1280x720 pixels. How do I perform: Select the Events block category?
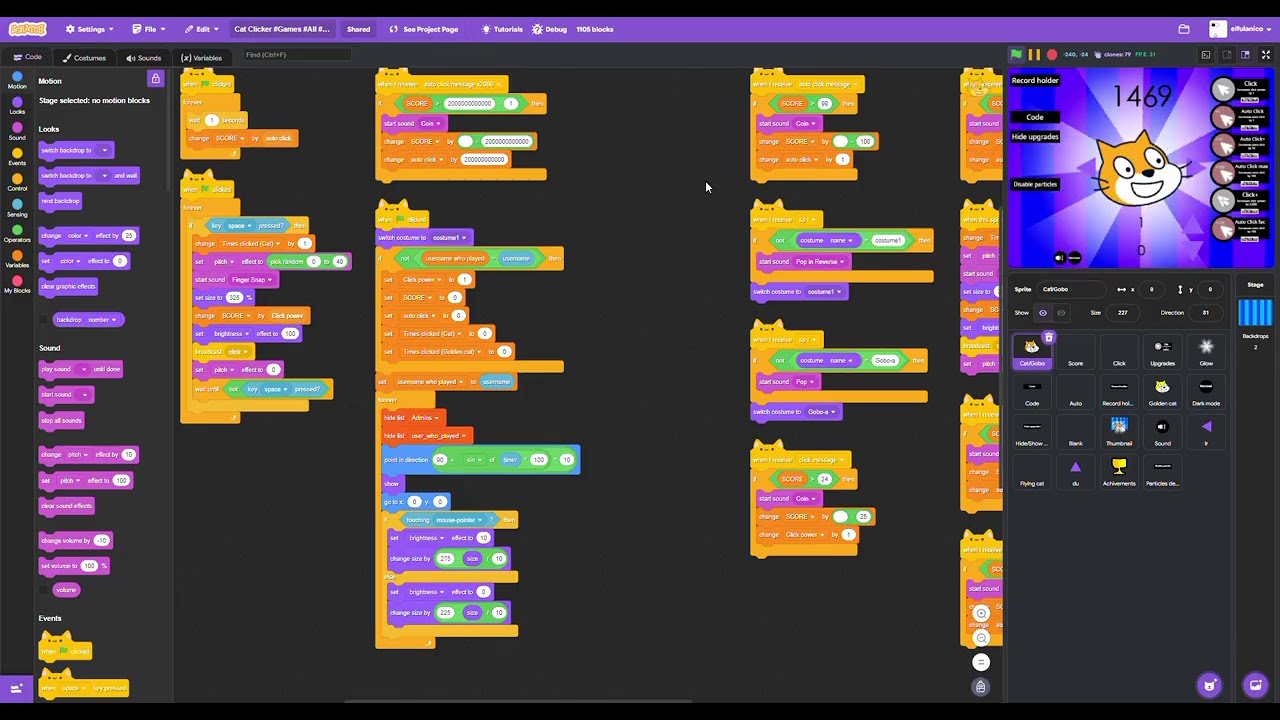(17, 157)
